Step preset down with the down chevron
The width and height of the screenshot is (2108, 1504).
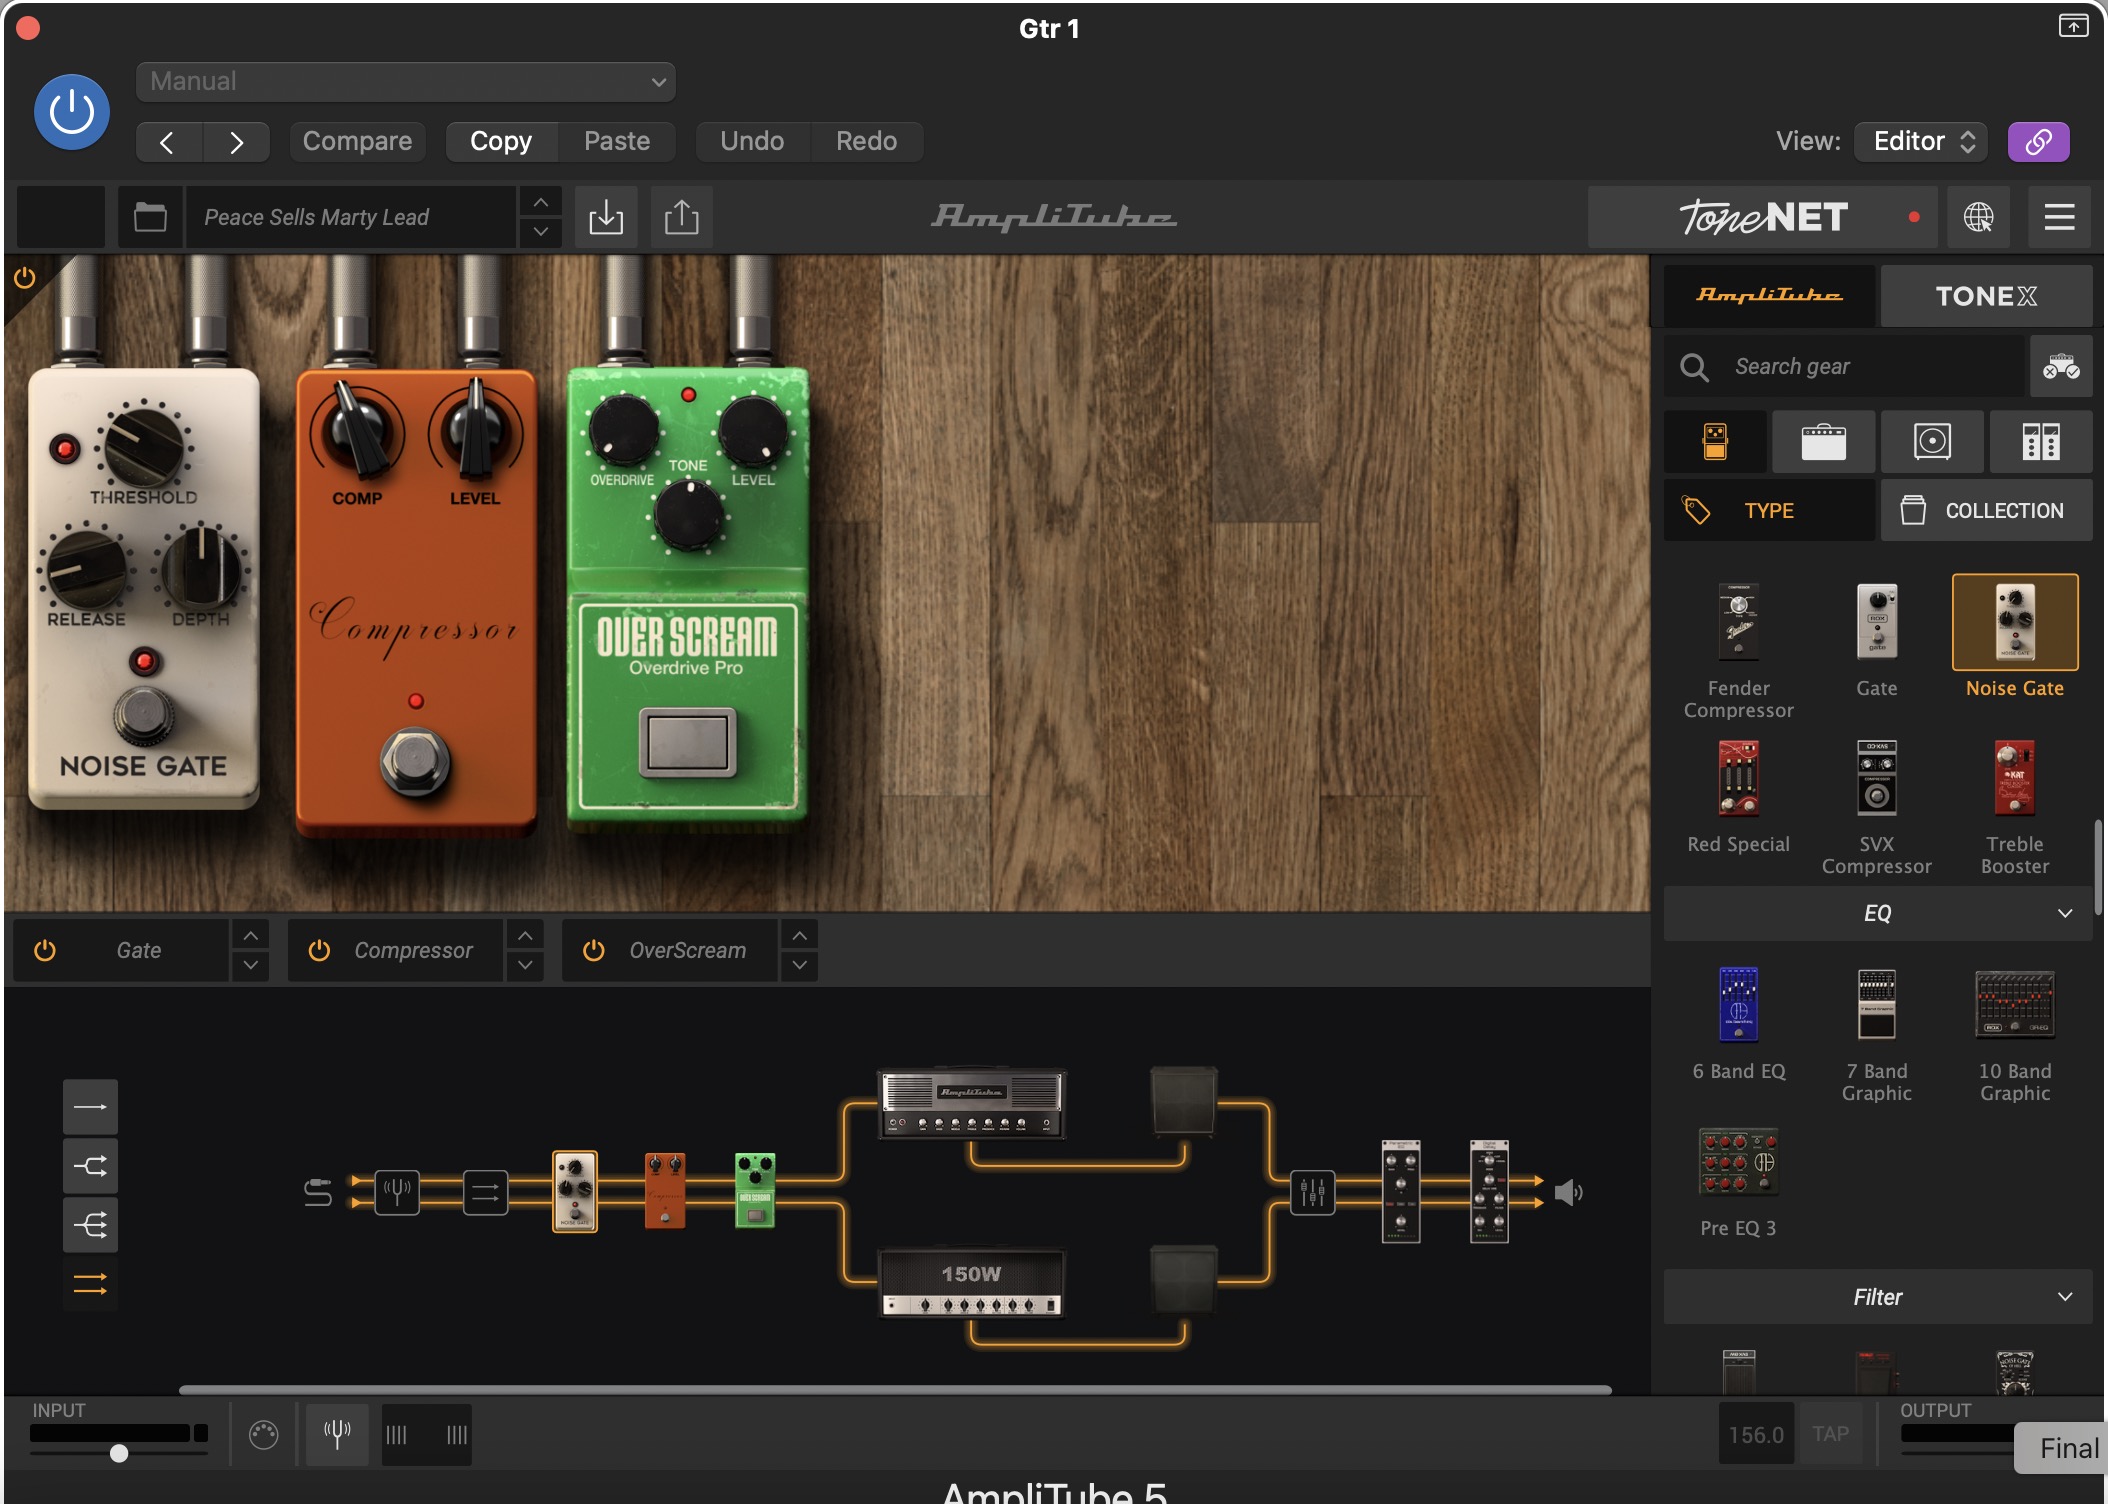click(541, 232)
